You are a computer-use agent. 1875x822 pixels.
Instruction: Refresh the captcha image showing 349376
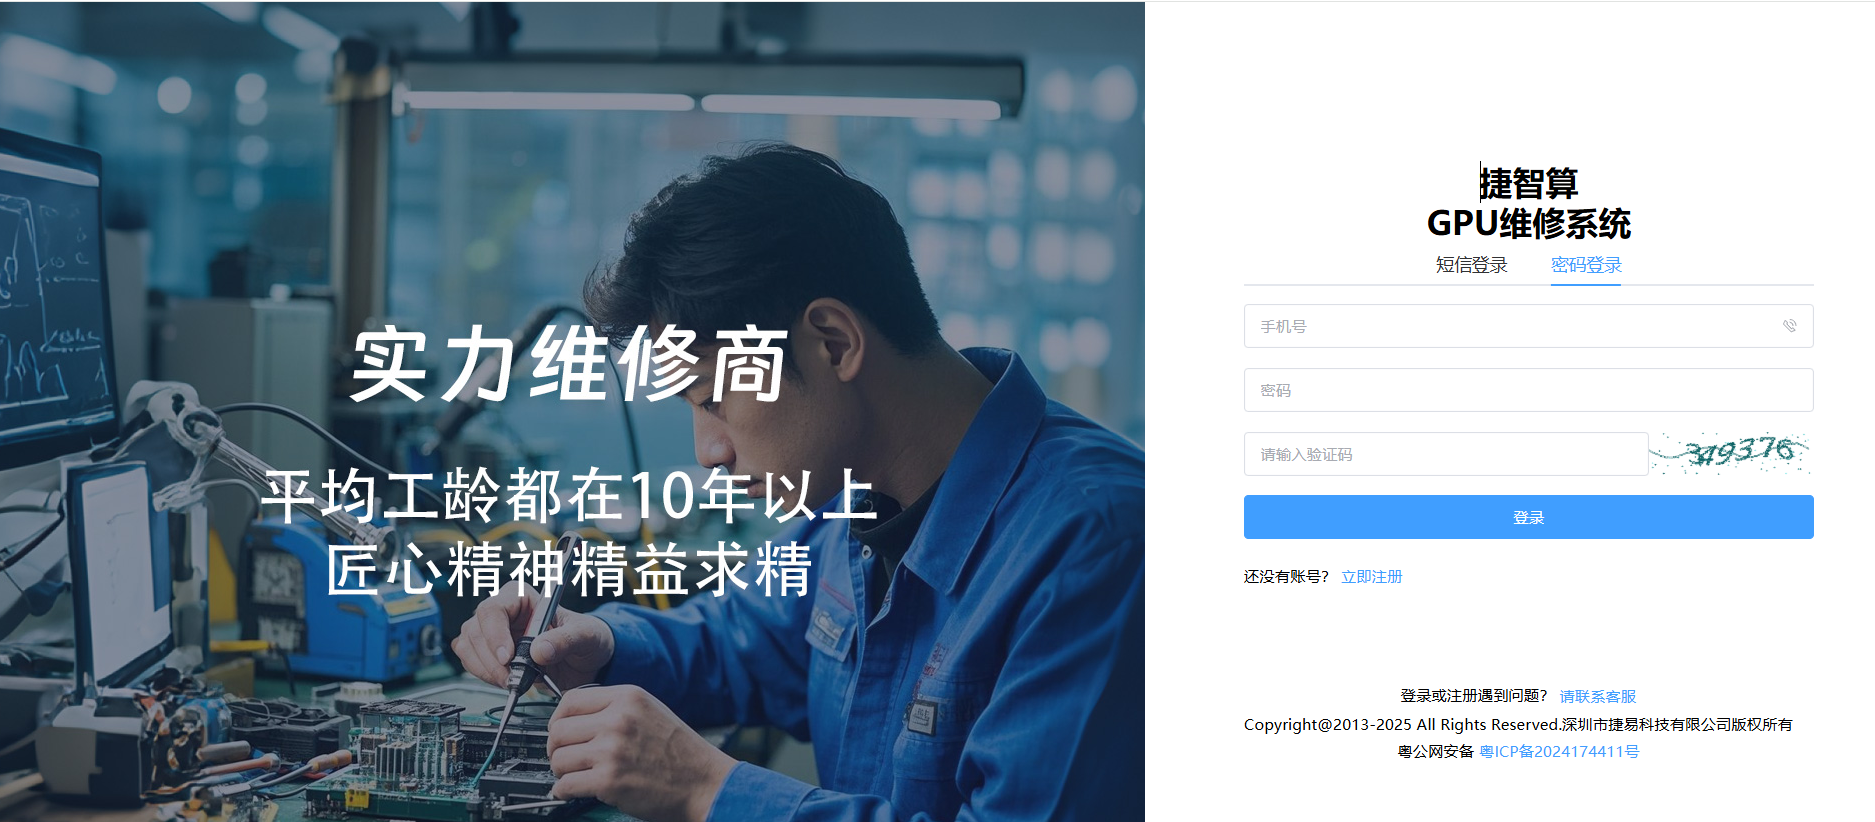[1730, 453]
